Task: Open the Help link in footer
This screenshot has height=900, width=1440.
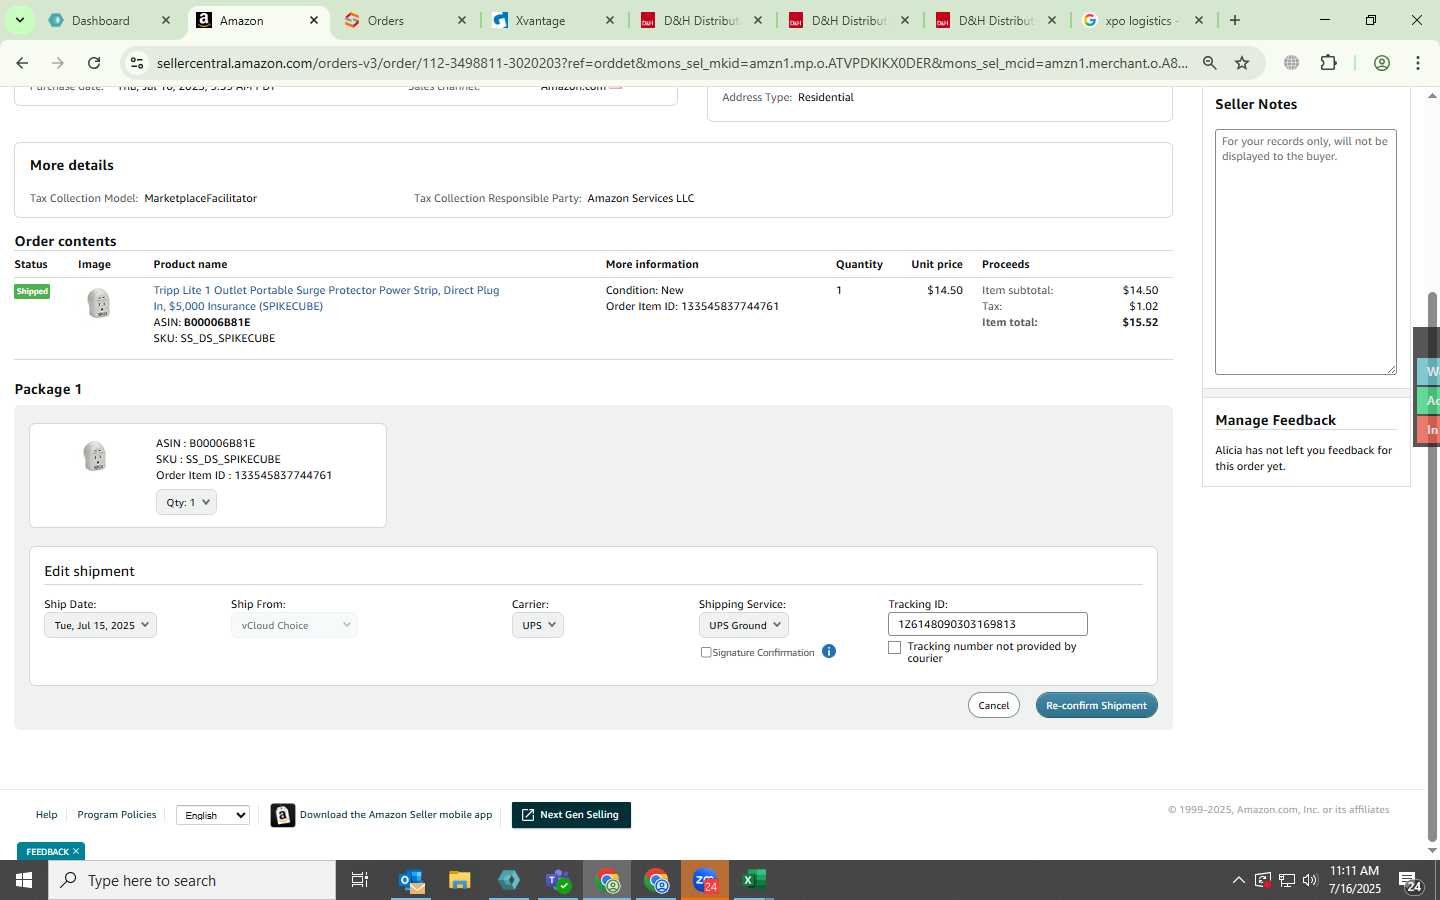Action: click(47, 814)
